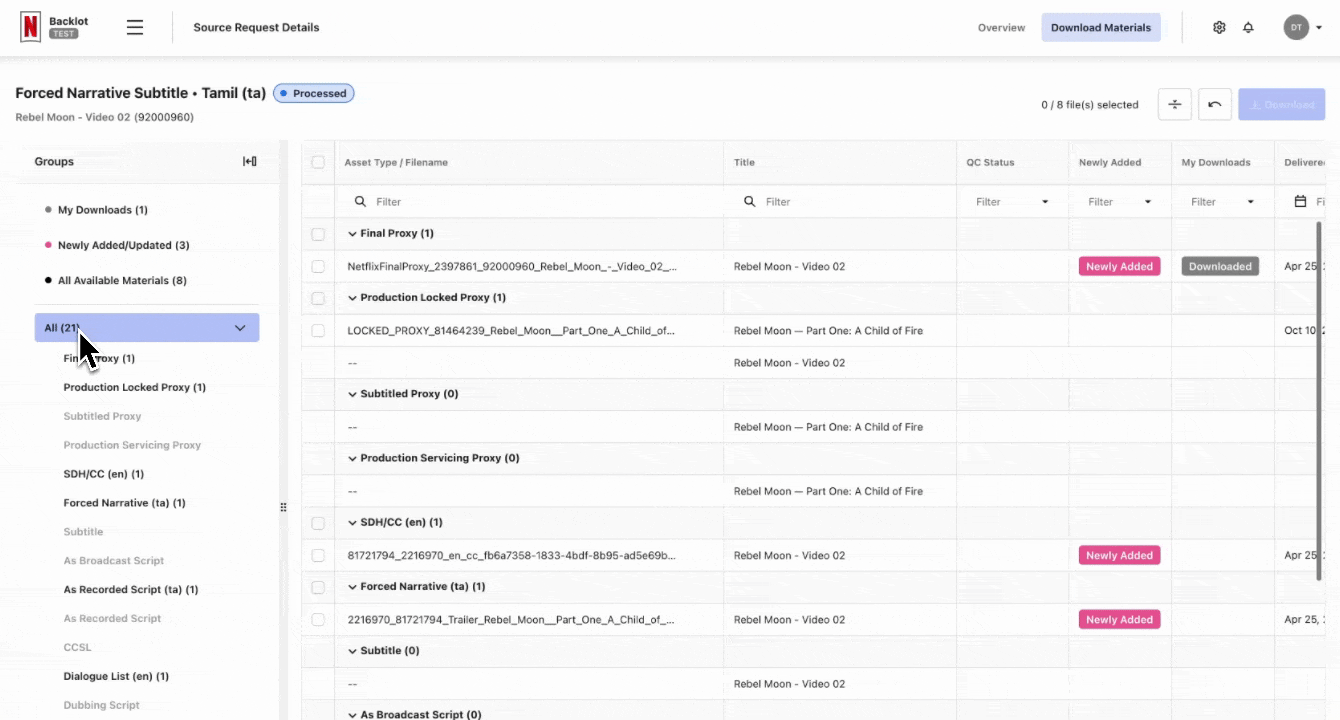The width and height of the screenshot is (1340, 720).
Task: Open the QC Status filter dropdown
Action: tap(1012, 202)
